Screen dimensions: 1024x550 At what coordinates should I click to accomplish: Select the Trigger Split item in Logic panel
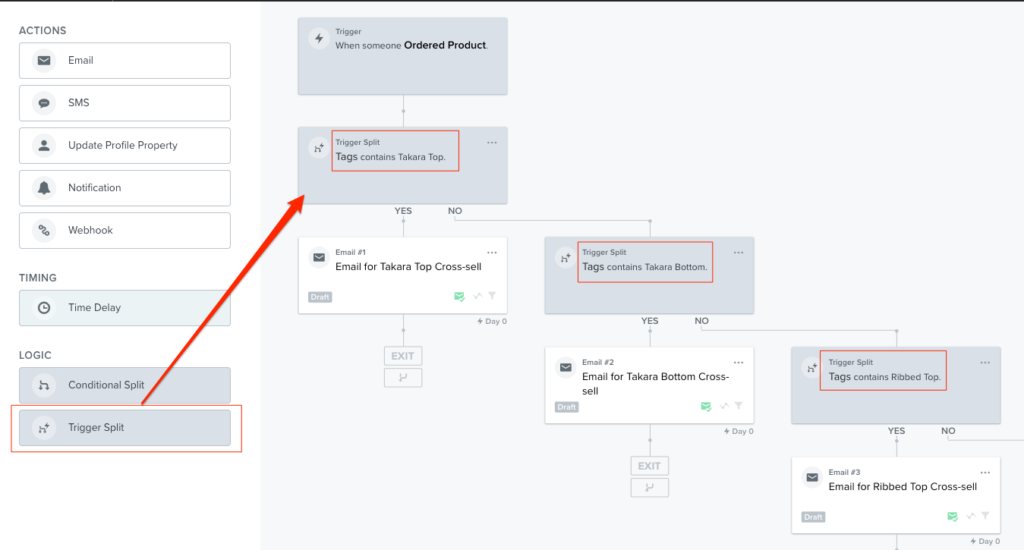coord(125,428)
